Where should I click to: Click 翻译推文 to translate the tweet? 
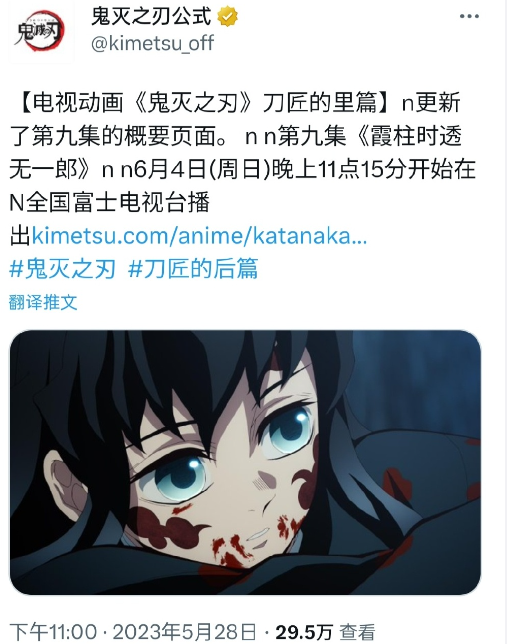(43, 303)
